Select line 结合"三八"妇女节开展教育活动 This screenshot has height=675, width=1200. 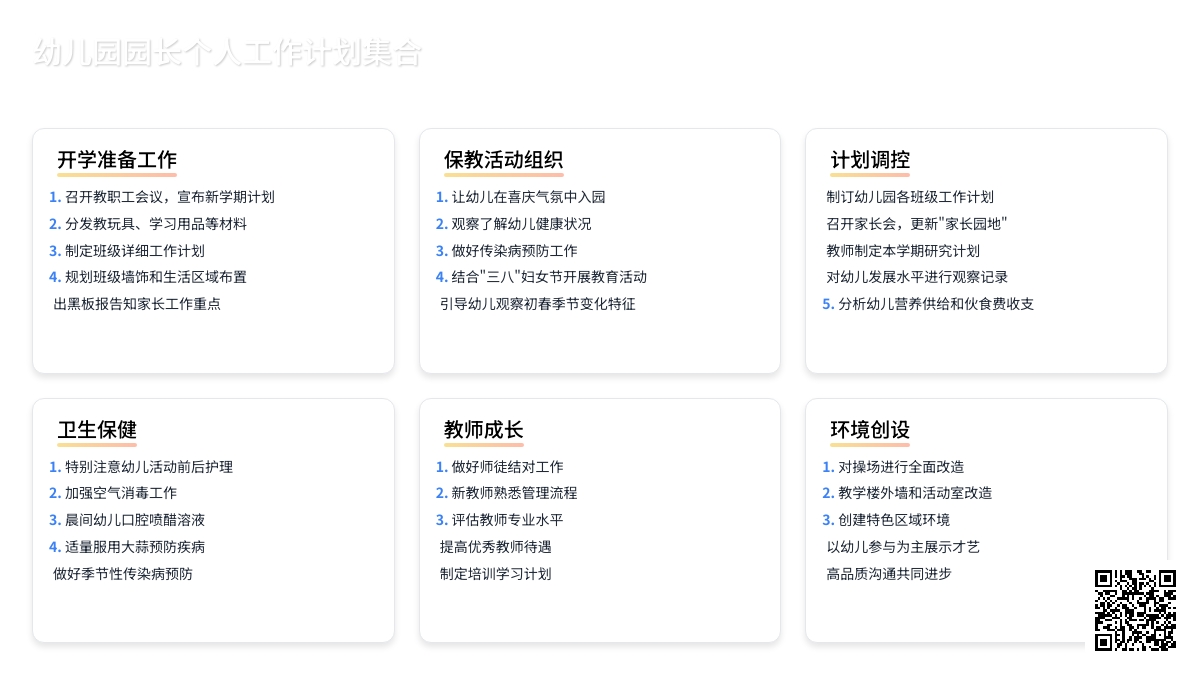pyautogui.click(x=549, y=277)
